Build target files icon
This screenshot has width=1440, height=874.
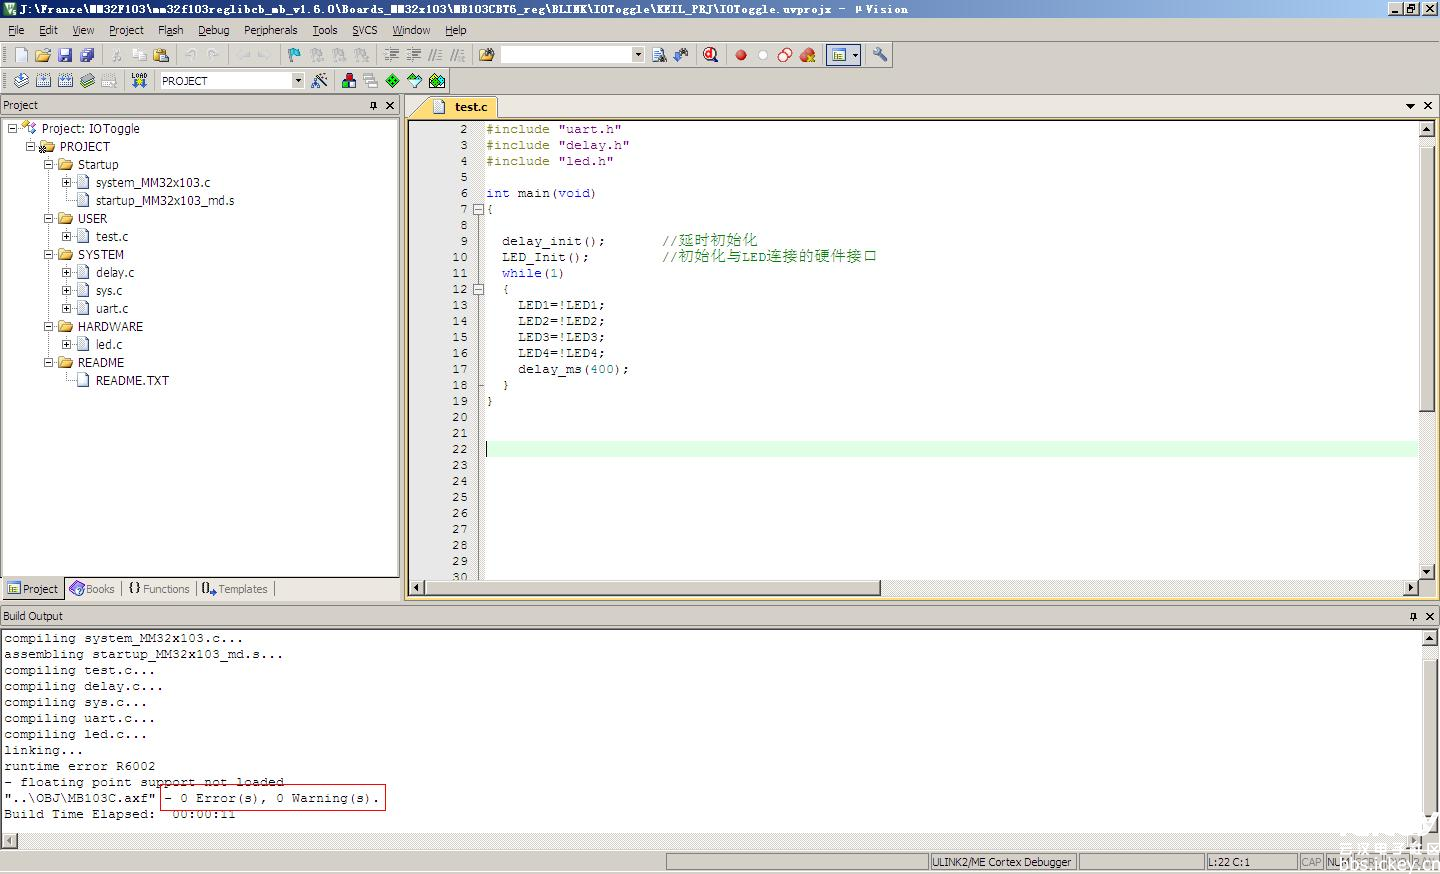tap(43, 81)
